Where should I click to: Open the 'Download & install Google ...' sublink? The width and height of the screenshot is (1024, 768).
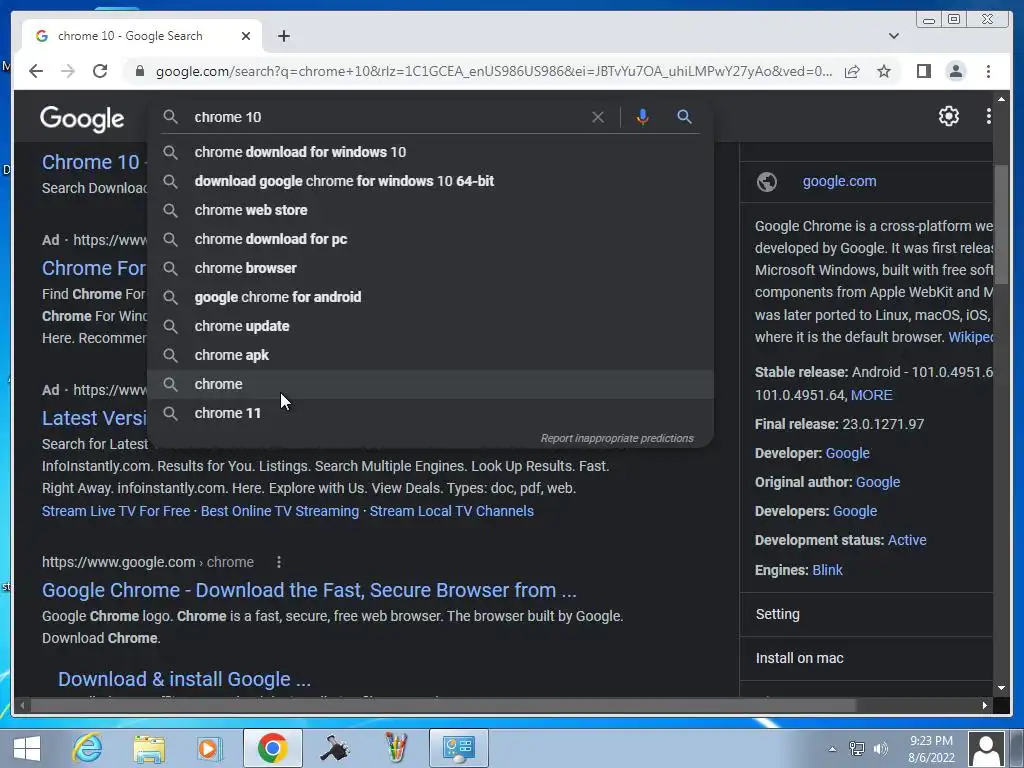pyautogui.click(x=184, y=679)
